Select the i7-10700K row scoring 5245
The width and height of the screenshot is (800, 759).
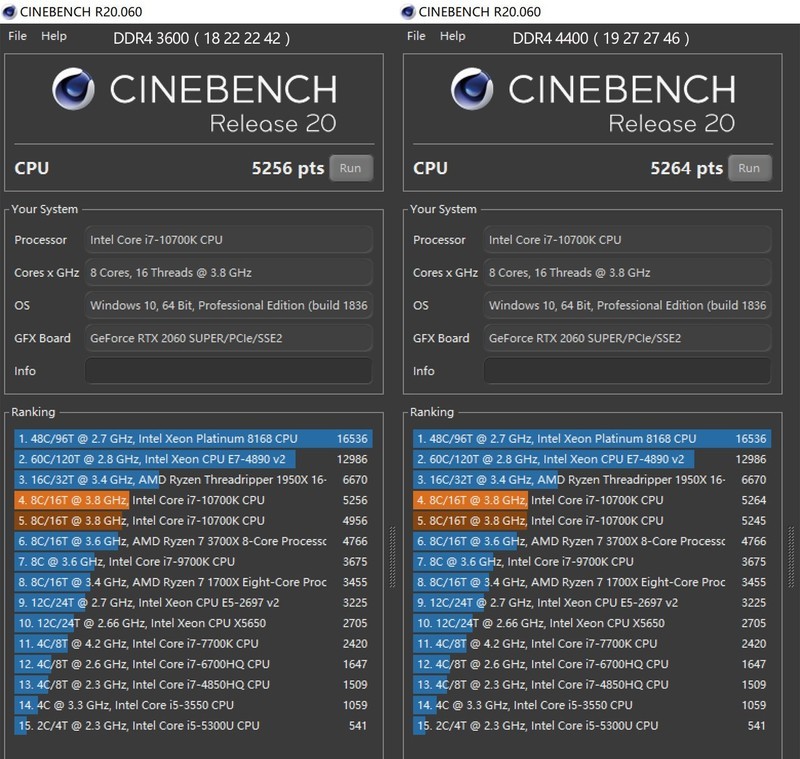591,520
